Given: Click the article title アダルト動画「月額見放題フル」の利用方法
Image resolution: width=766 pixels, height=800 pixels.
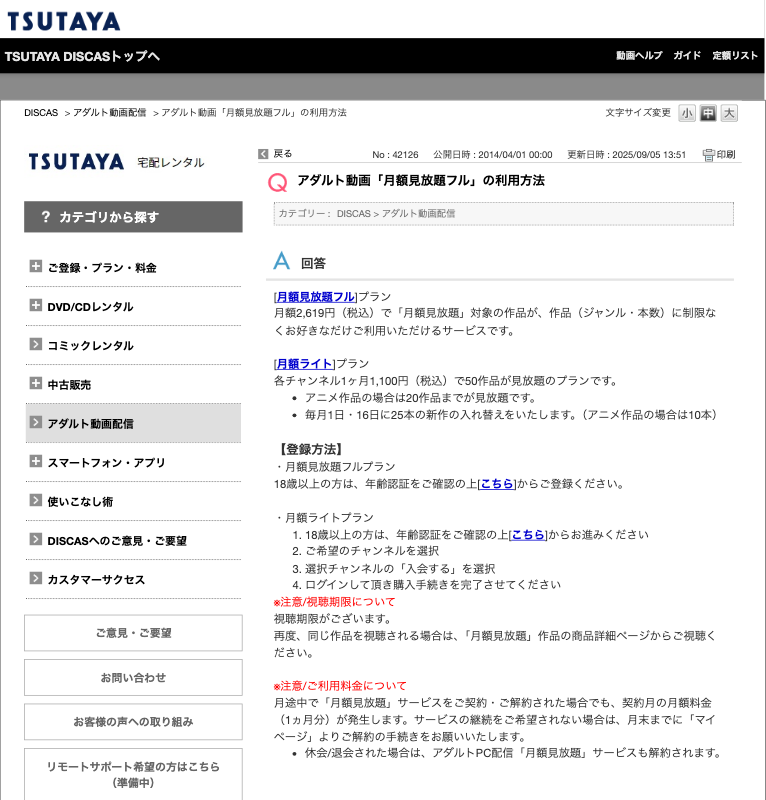Looking at the screenshot, I should (x=421, y=181).
